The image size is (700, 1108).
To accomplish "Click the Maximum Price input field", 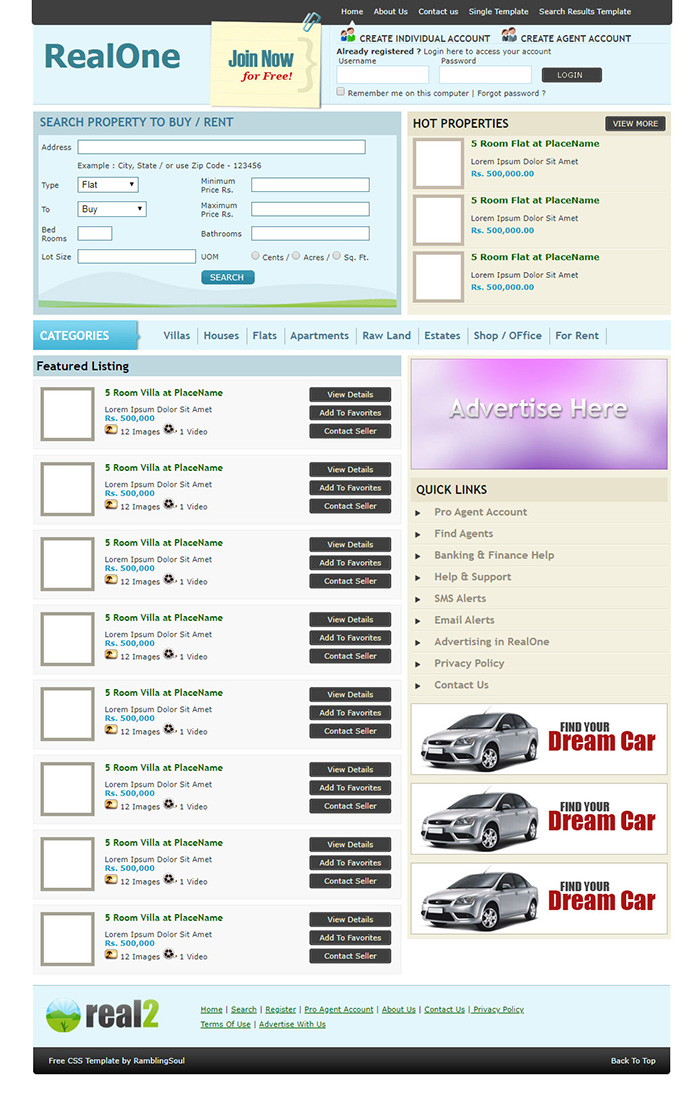I will (310, 209).
